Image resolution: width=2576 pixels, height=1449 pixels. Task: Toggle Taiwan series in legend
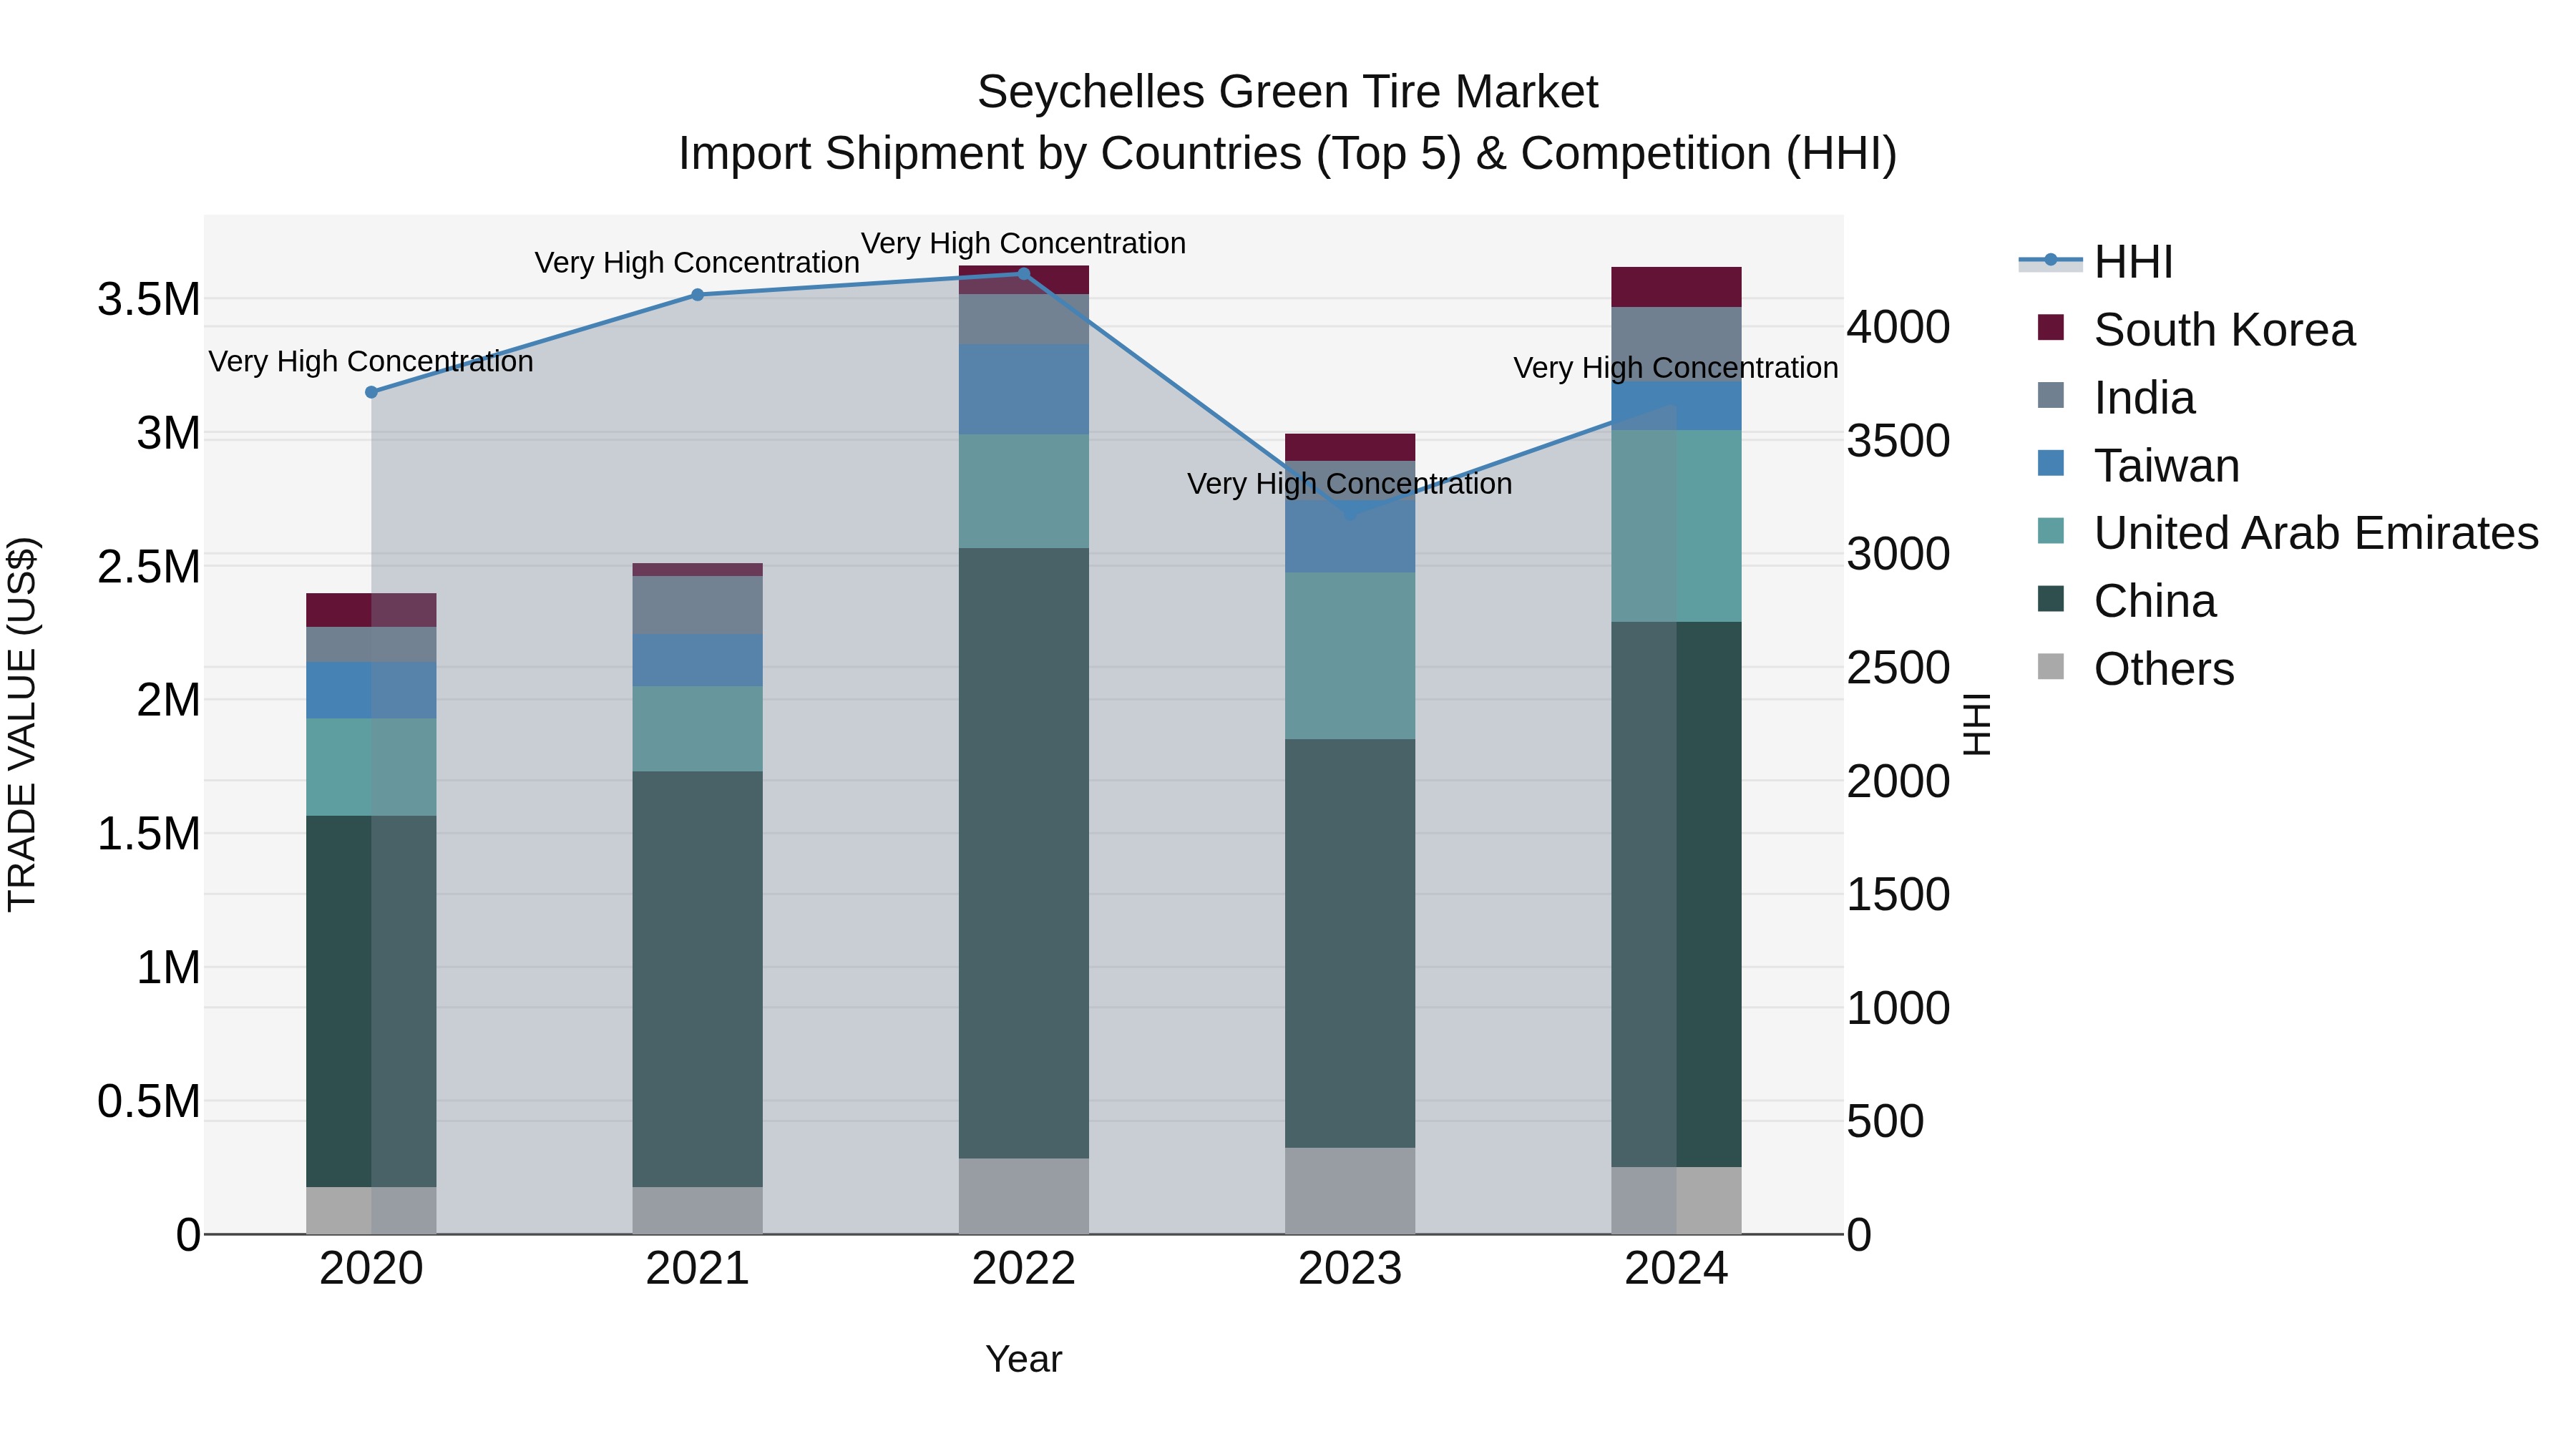tap(2138, 466)
